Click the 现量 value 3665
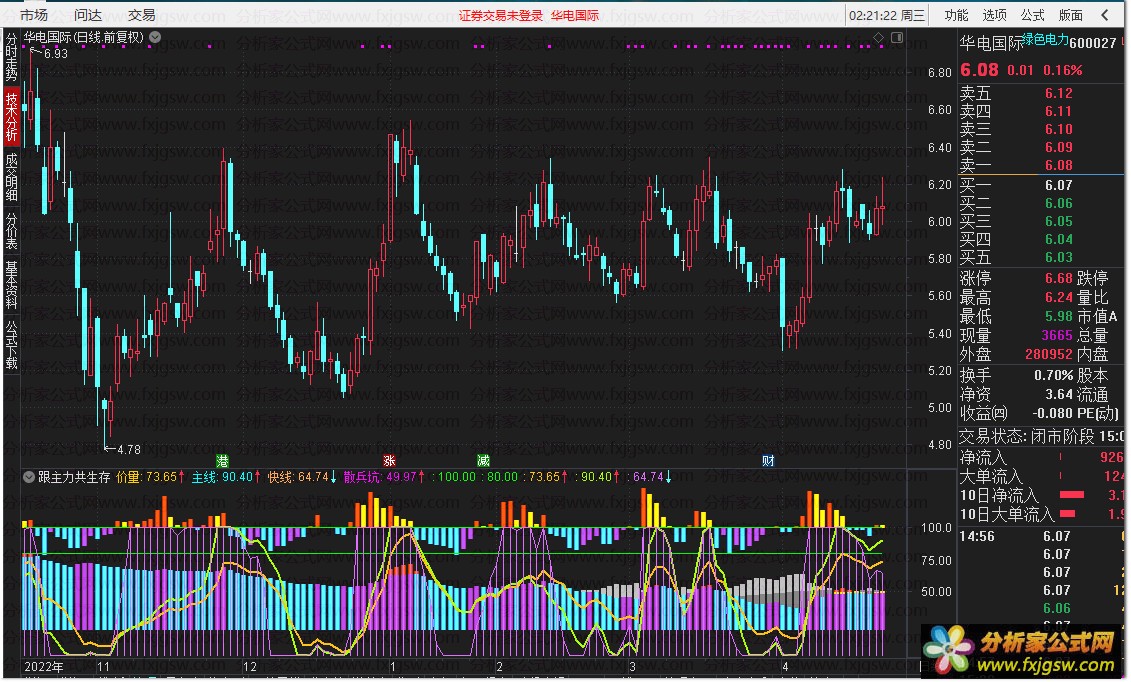Viewport: 1131px width, 682px height. (x=1057, y=335)
